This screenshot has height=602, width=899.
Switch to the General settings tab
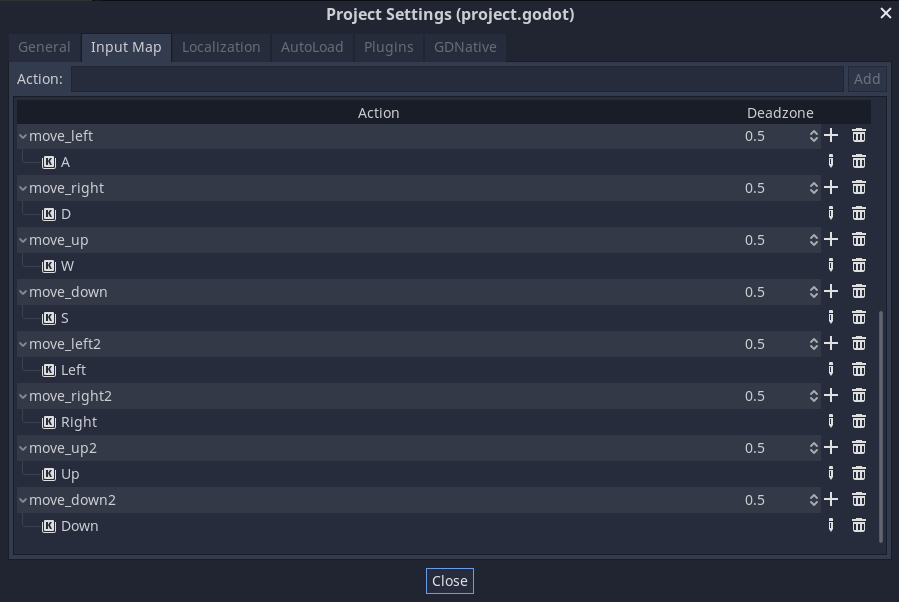point(42,46)
